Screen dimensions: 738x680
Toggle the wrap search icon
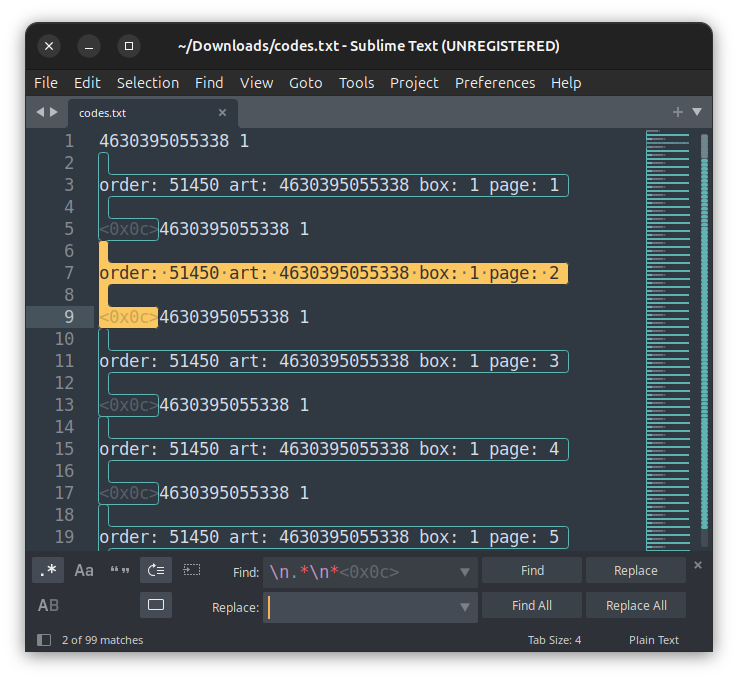[156, 570]
